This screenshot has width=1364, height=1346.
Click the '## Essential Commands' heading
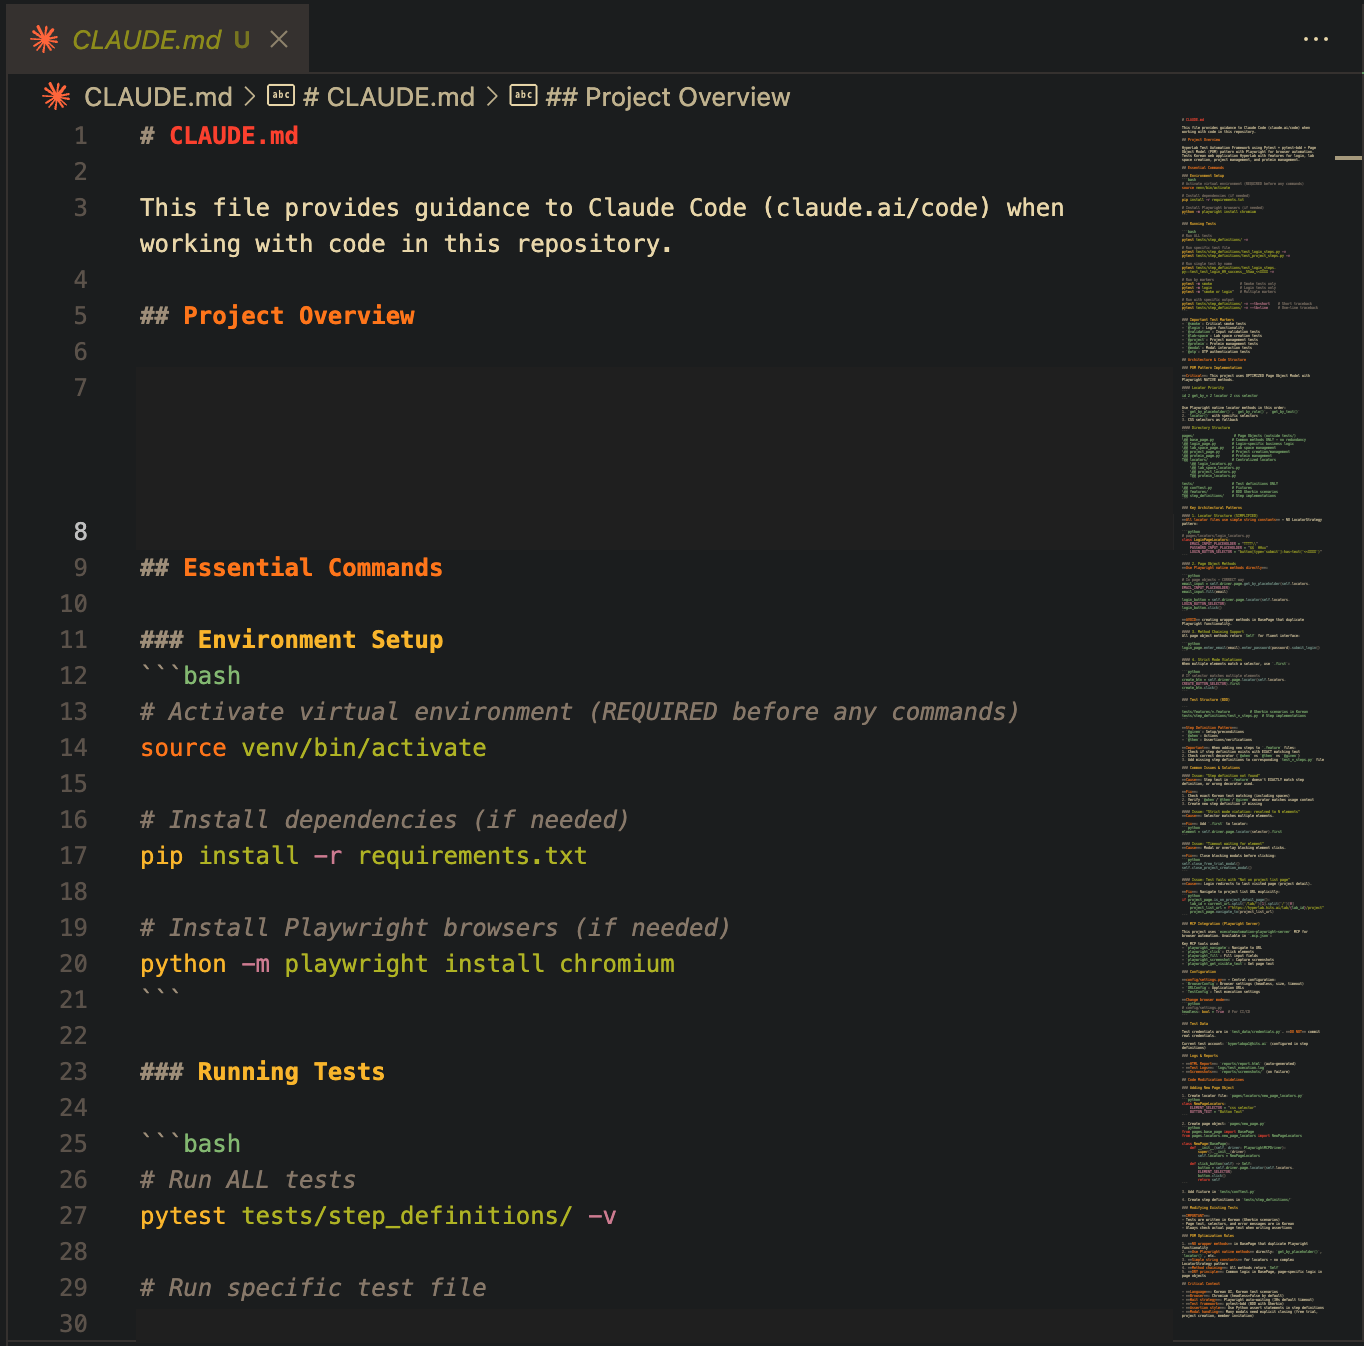click(x=291, y=568)
